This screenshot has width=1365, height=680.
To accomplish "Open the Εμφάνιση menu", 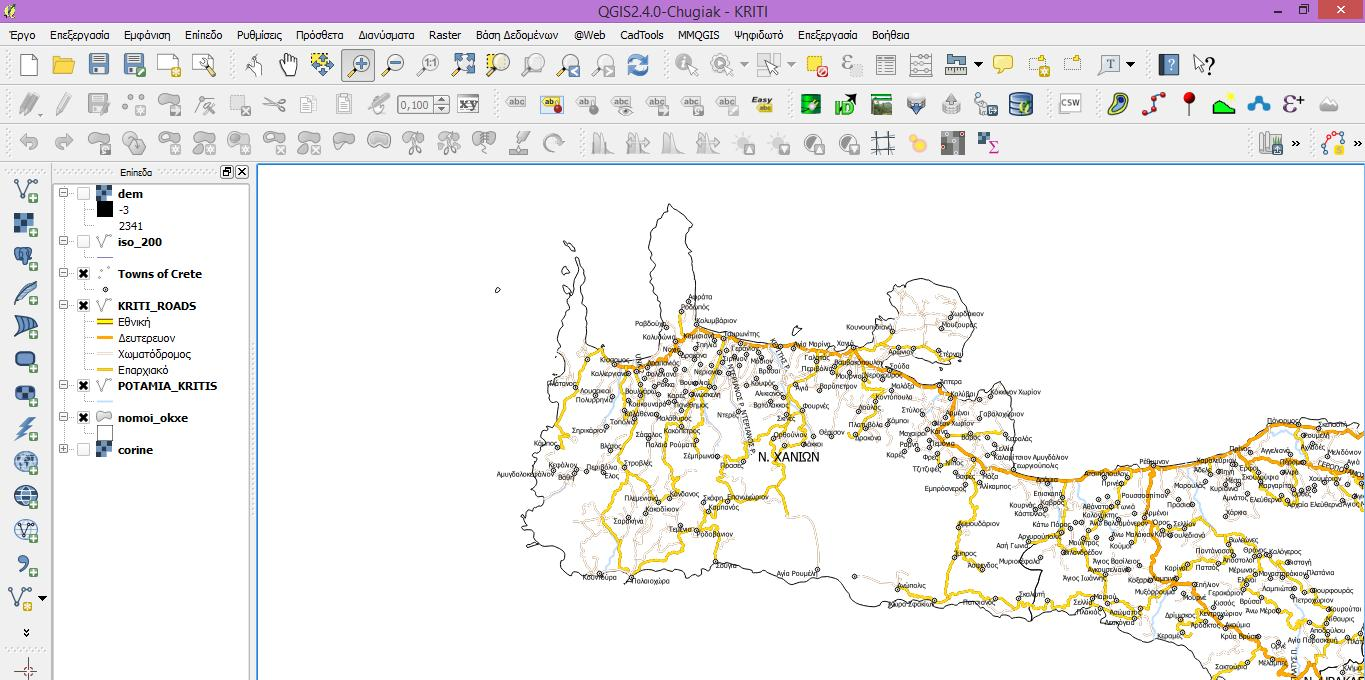I will click(x=147, y=35).
